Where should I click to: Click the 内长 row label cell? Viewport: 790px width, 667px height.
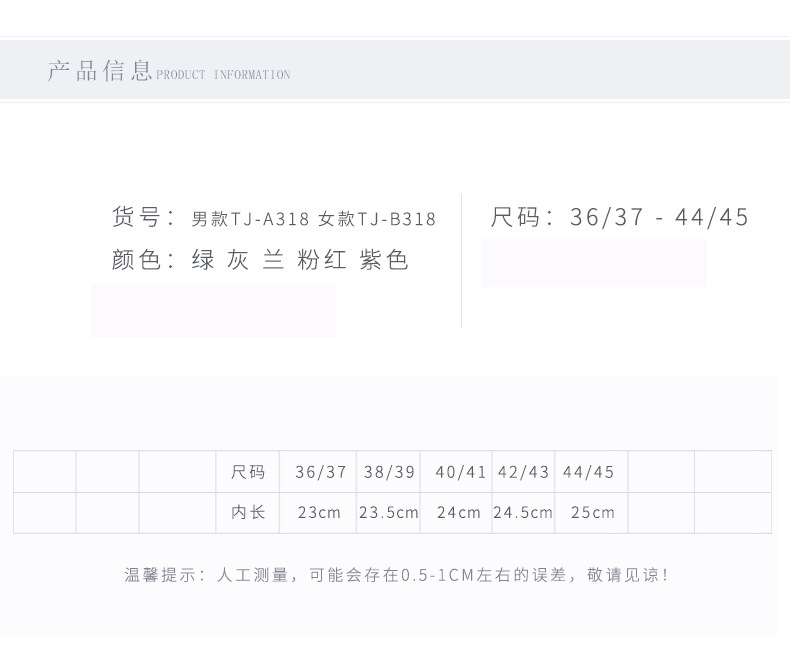point(248,512)
